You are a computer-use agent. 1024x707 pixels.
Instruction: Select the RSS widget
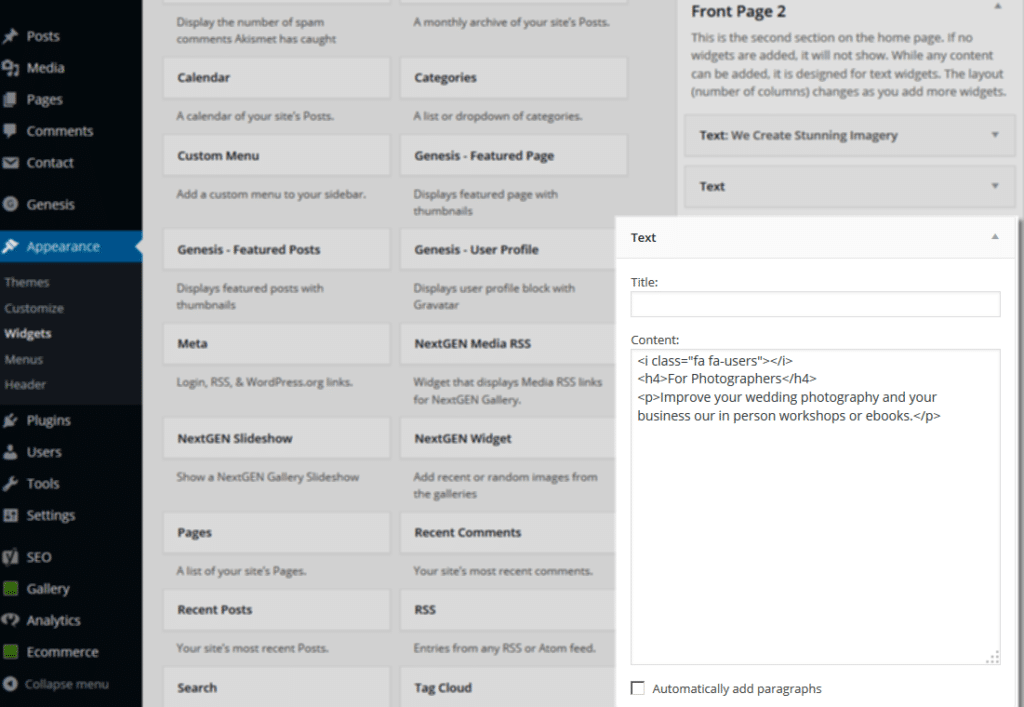click(x=507, y=610)
